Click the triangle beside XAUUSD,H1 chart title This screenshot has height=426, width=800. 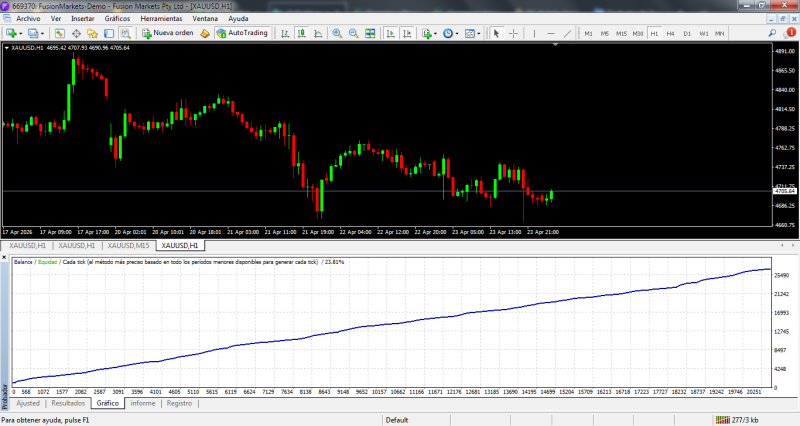[x=7, y=48]
